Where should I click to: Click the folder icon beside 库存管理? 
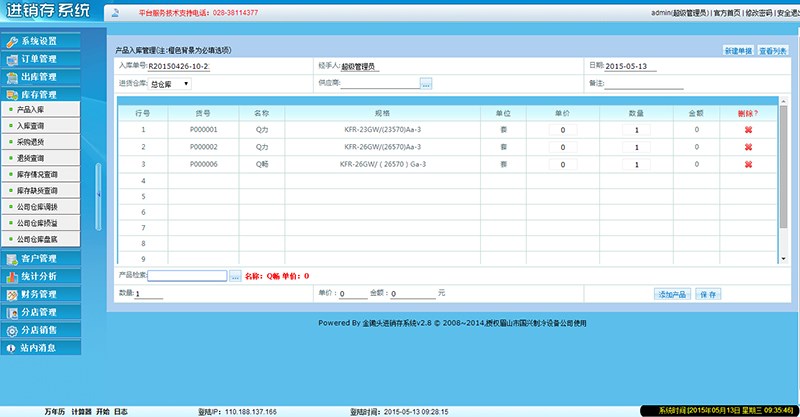point(11,95)
